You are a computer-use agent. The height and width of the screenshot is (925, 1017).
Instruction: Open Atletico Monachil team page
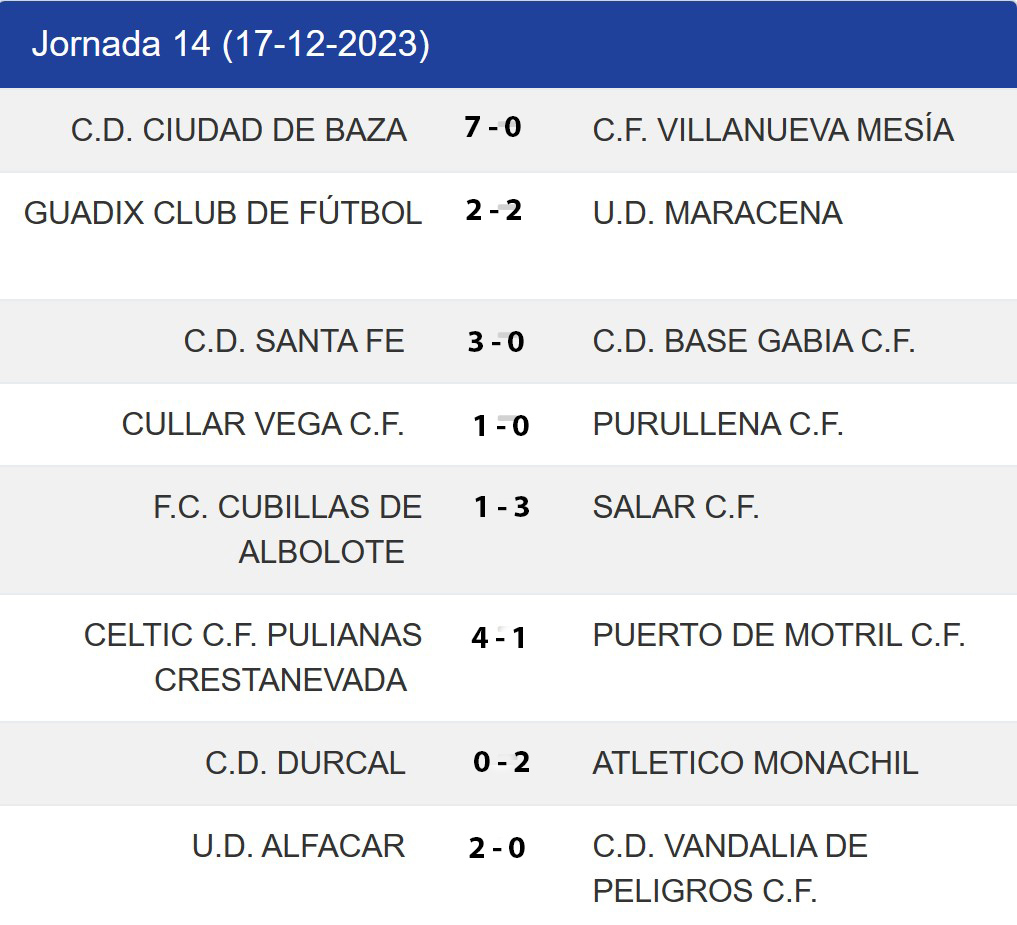point(755,763)
